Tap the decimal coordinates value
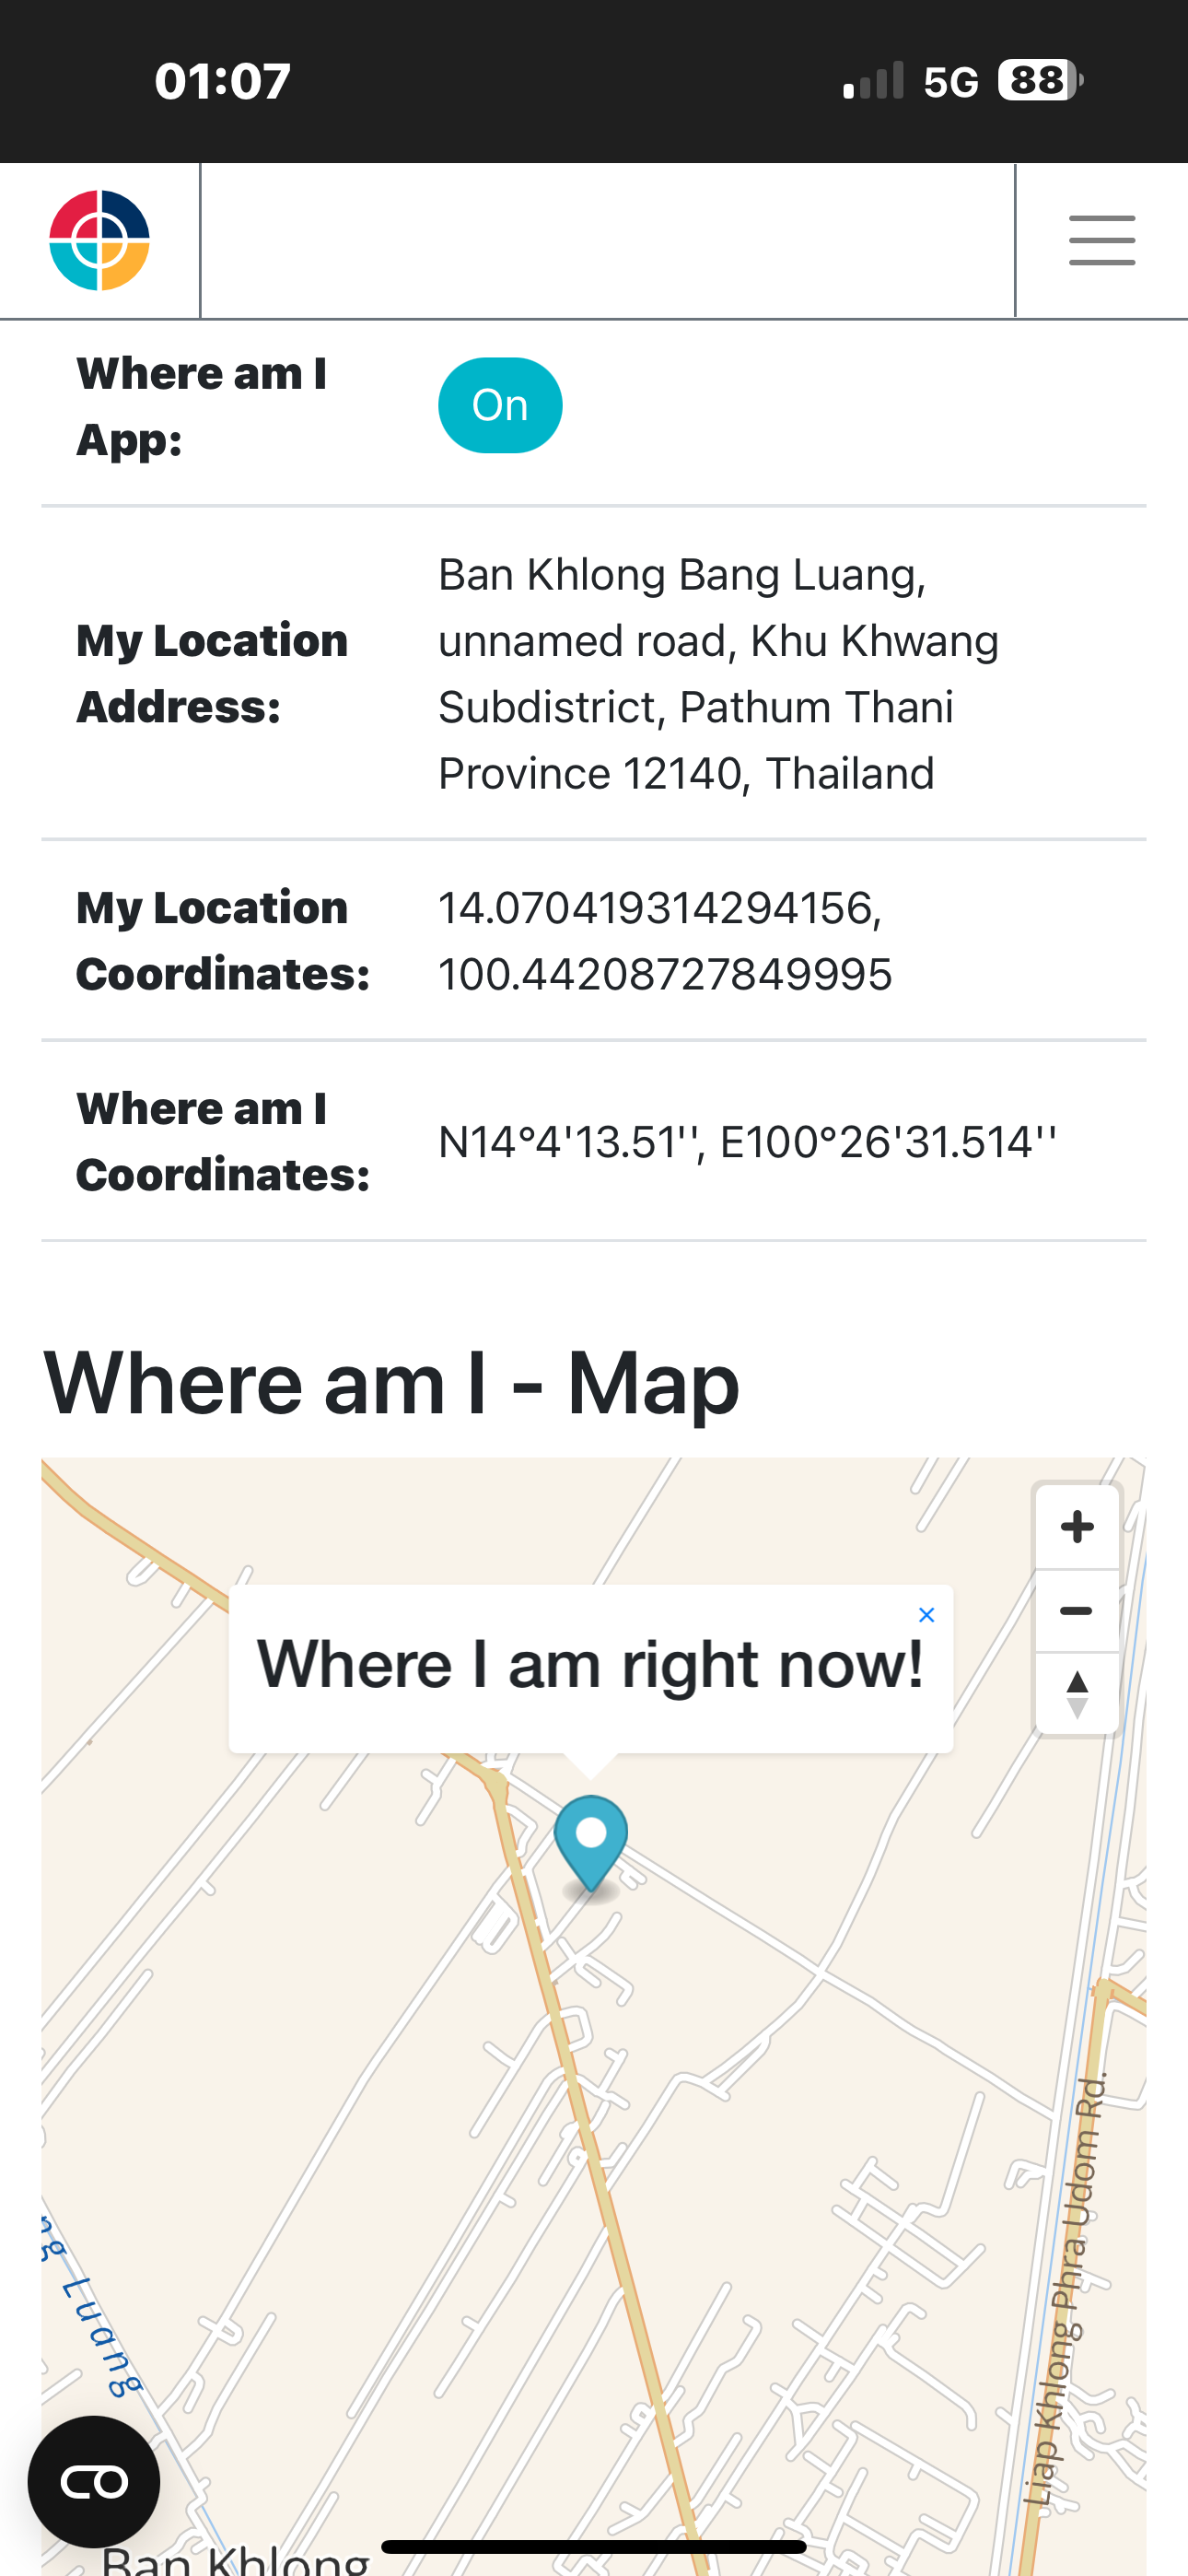The image size is (1188, 2576). coord(665,941)
